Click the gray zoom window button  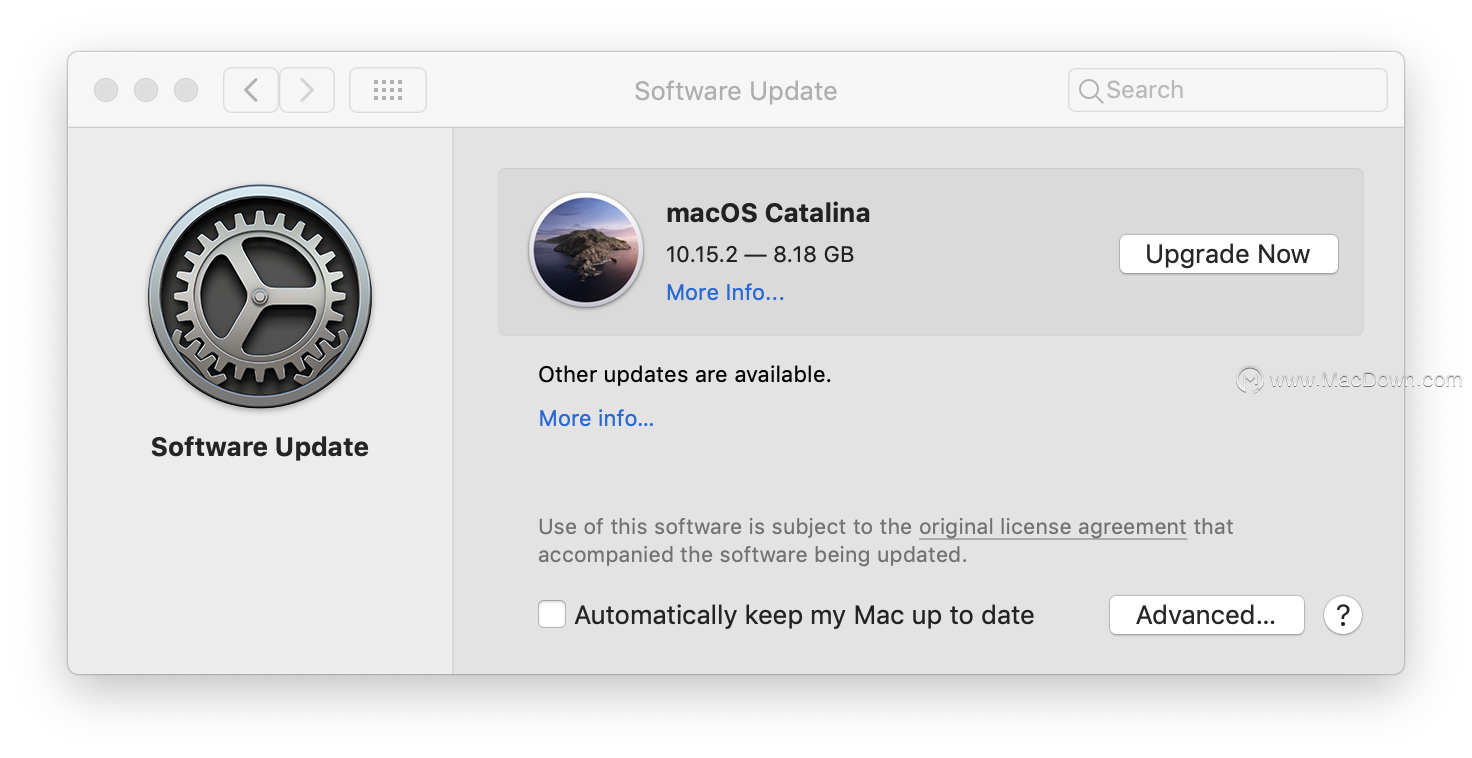(x=186, y=90)
